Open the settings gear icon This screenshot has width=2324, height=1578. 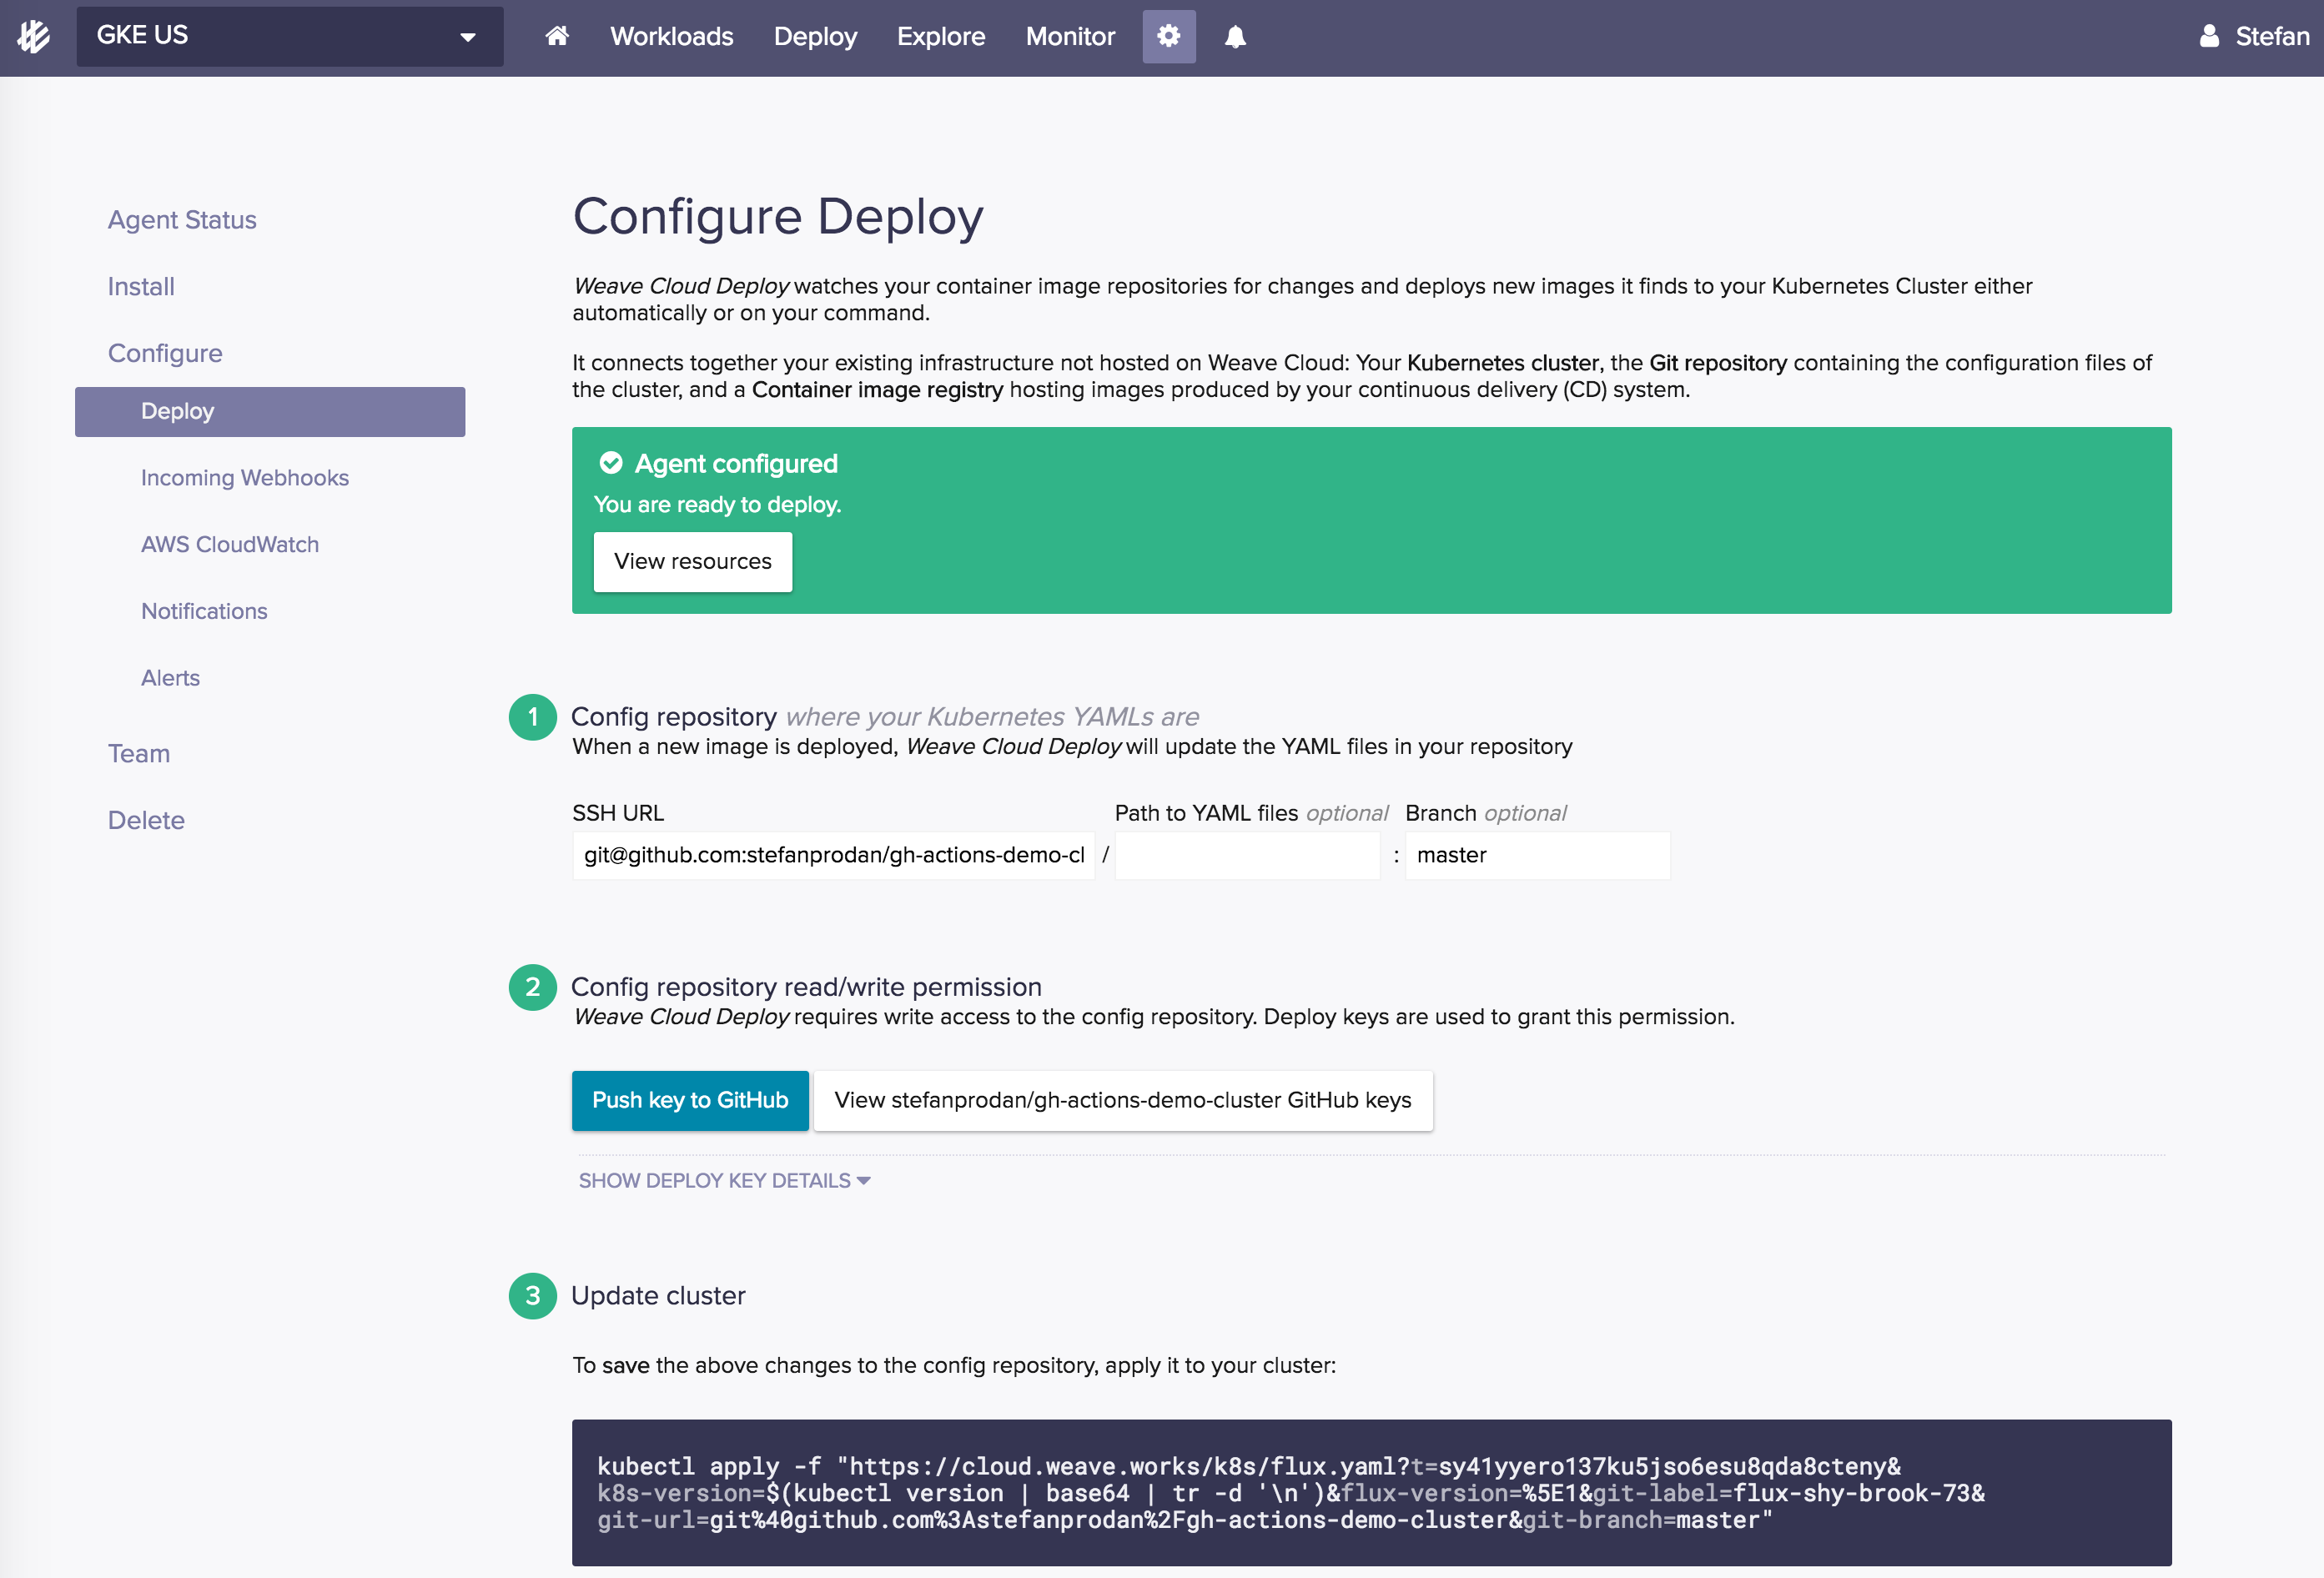pyautogui.click(x=1168, y=37)
